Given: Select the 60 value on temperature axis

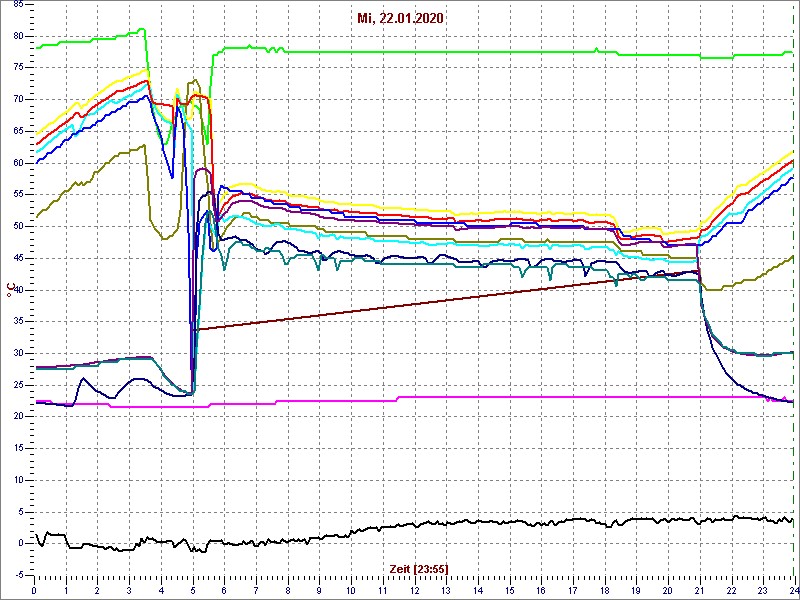Looking at the screenshot, I should click(x=18, y=163).
